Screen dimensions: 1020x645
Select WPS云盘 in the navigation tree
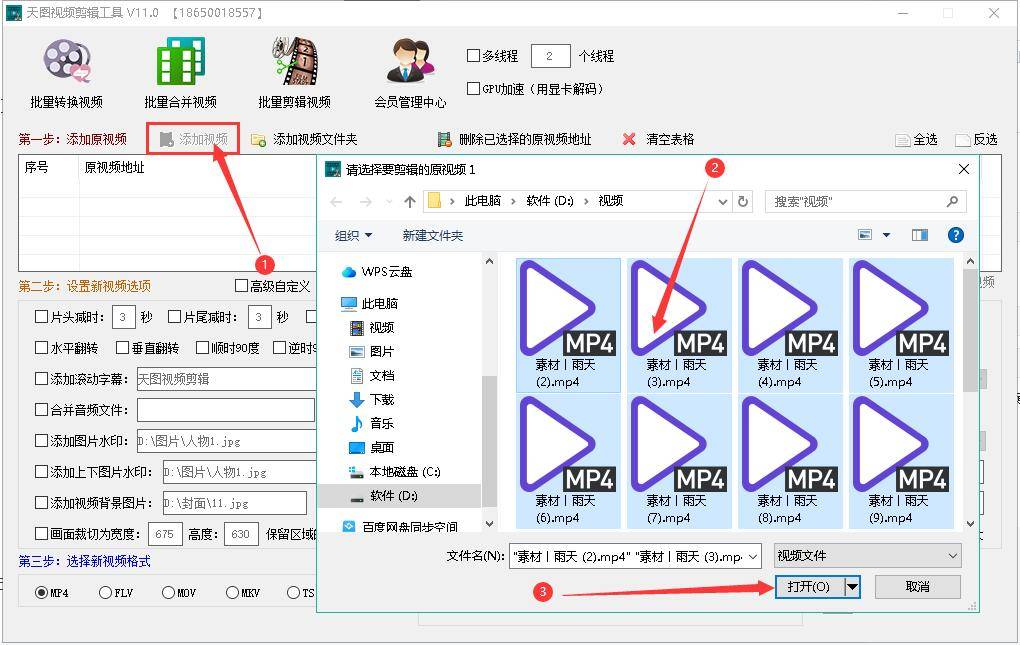tap(377, 272)
